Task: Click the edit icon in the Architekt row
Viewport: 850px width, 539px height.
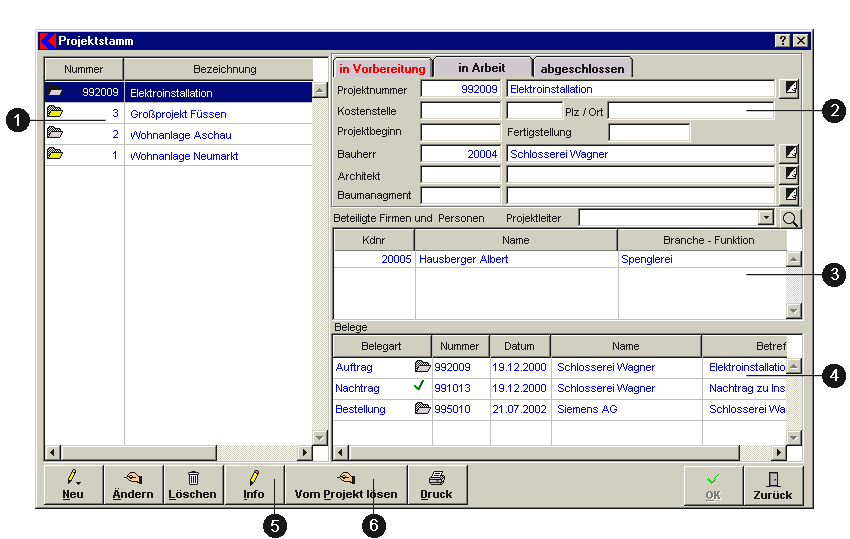Action: (x=790, y=174)
